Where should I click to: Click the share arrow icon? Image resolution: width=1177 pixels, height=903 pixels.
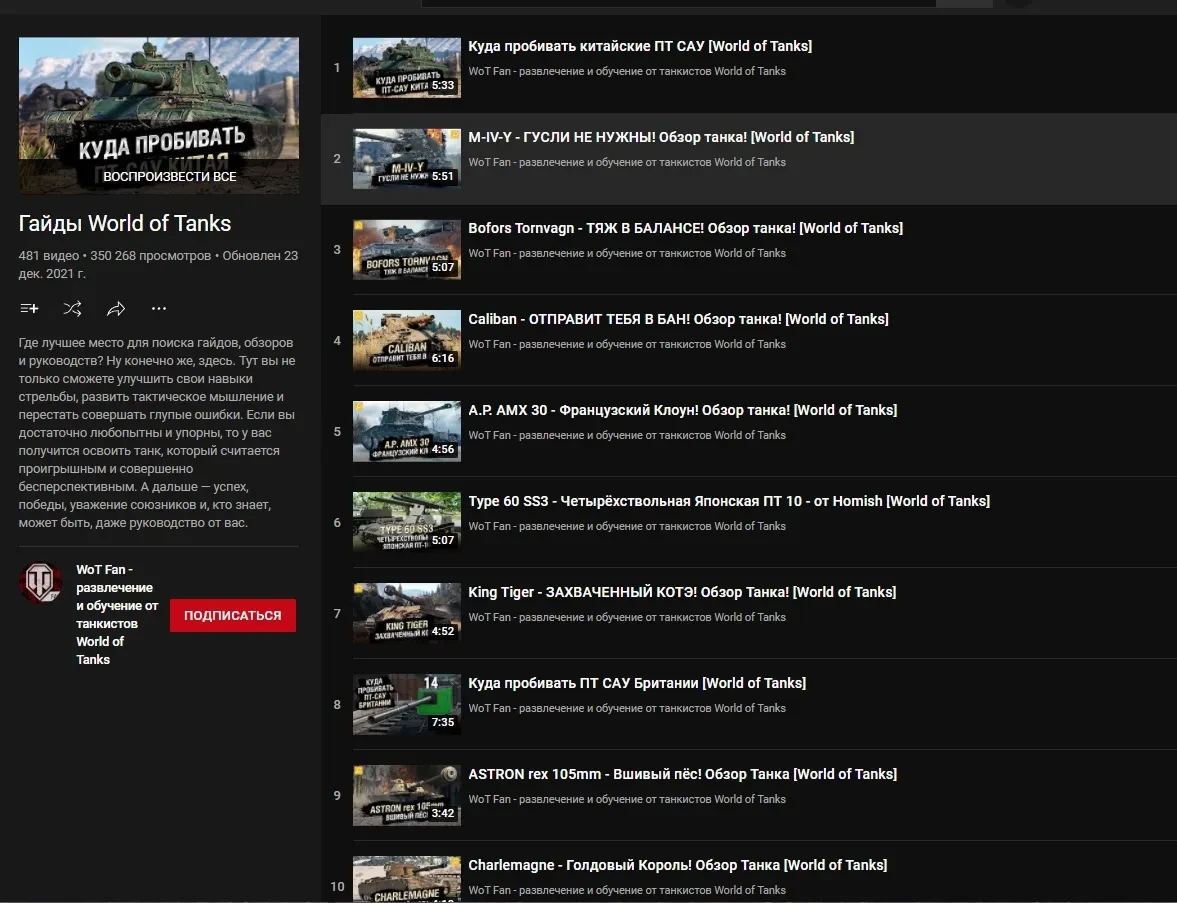coord(116,309)
